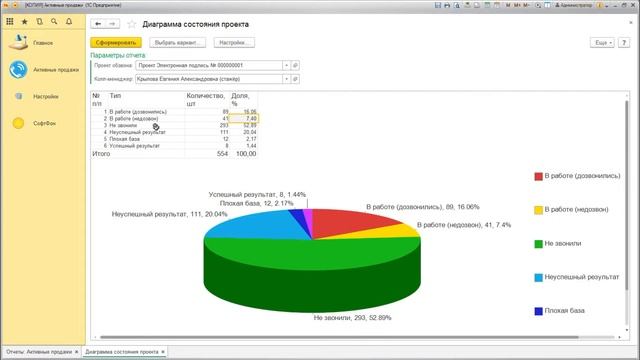This screenshot has width=640, height=360.
Task: Open the sections menu grid icon
Action: 10,22
